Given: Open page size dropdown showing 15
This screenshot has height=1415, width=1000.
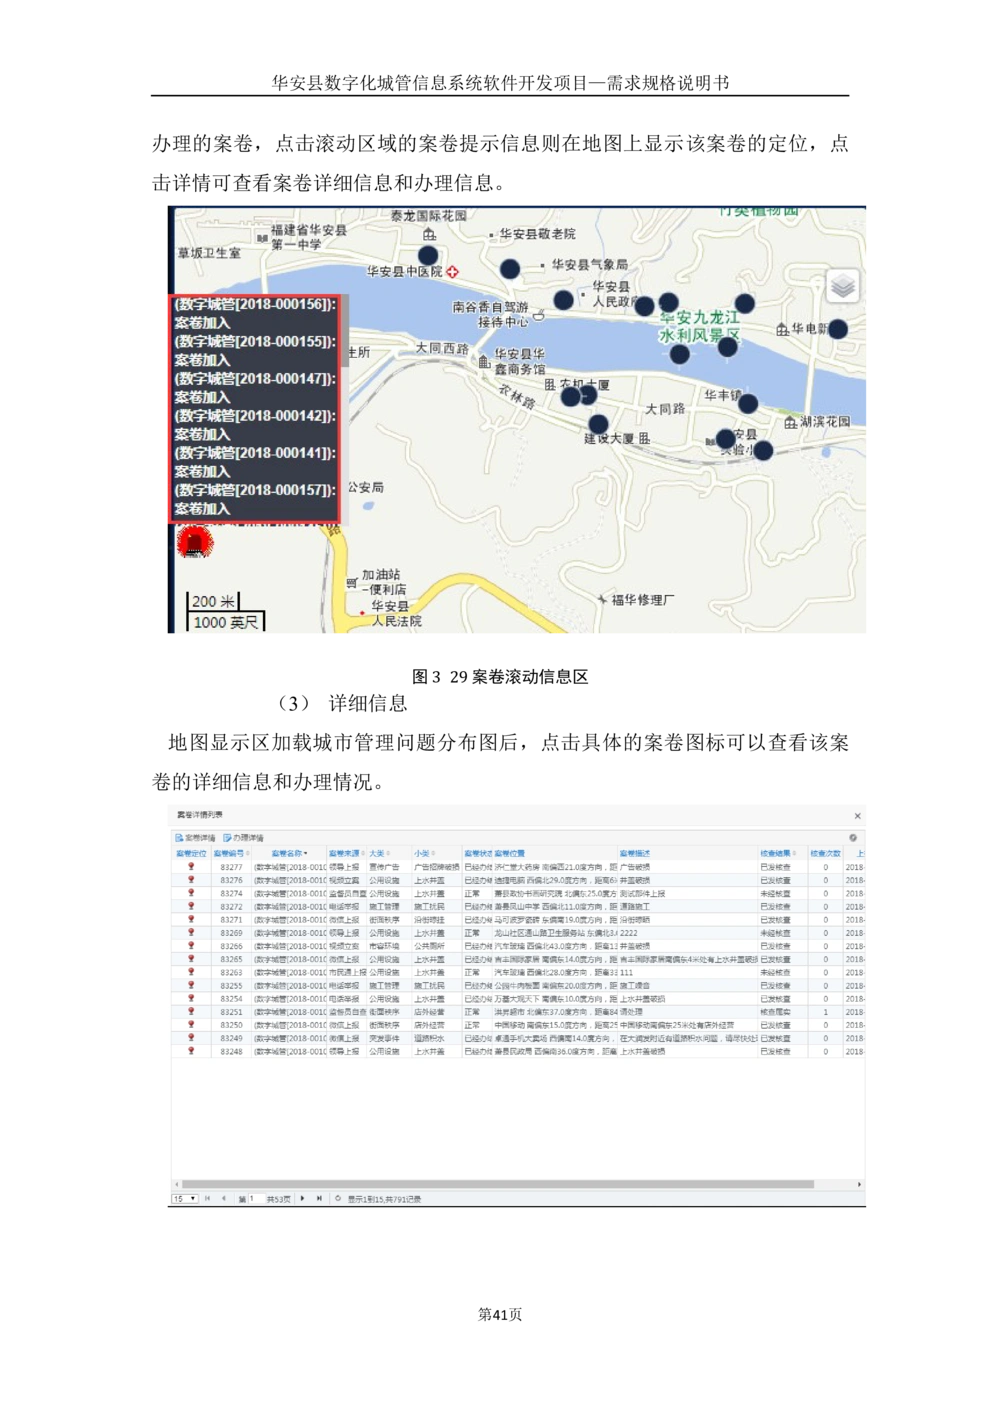Looking at the screenshot, I should 184,1198.
